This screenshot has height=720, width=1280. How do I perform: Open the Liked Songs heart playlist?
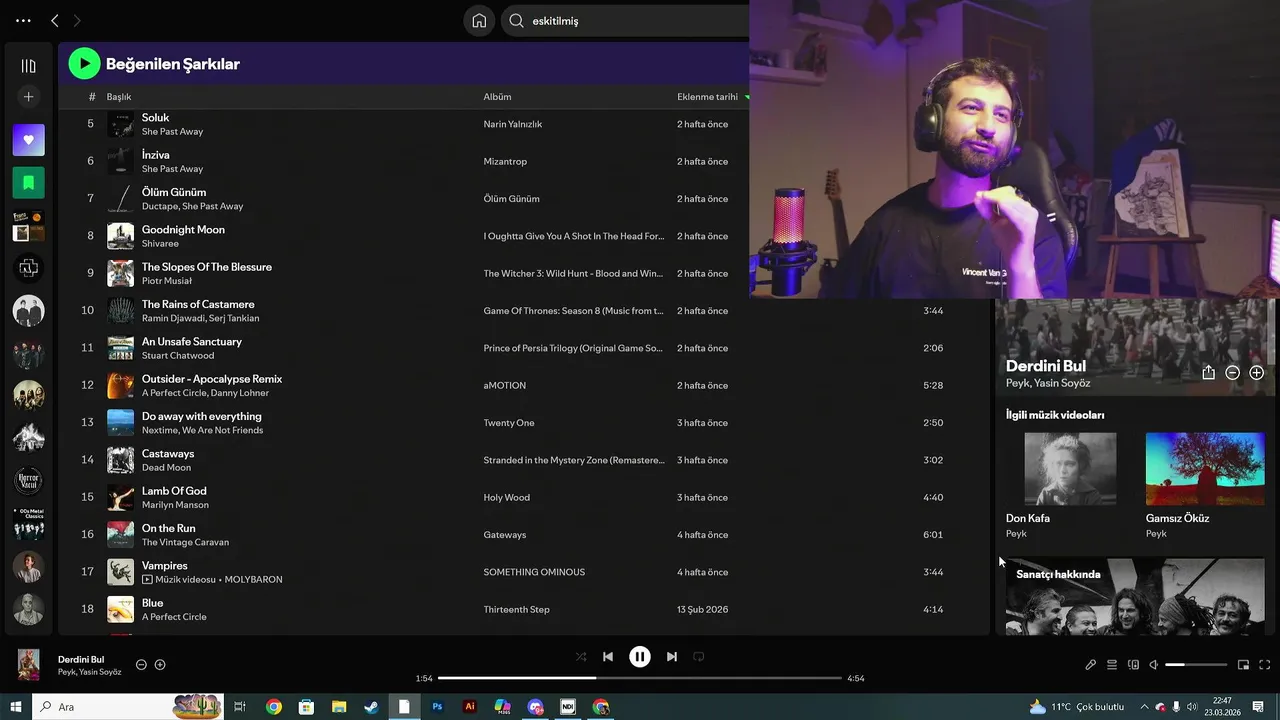click(x=28, y=140)
